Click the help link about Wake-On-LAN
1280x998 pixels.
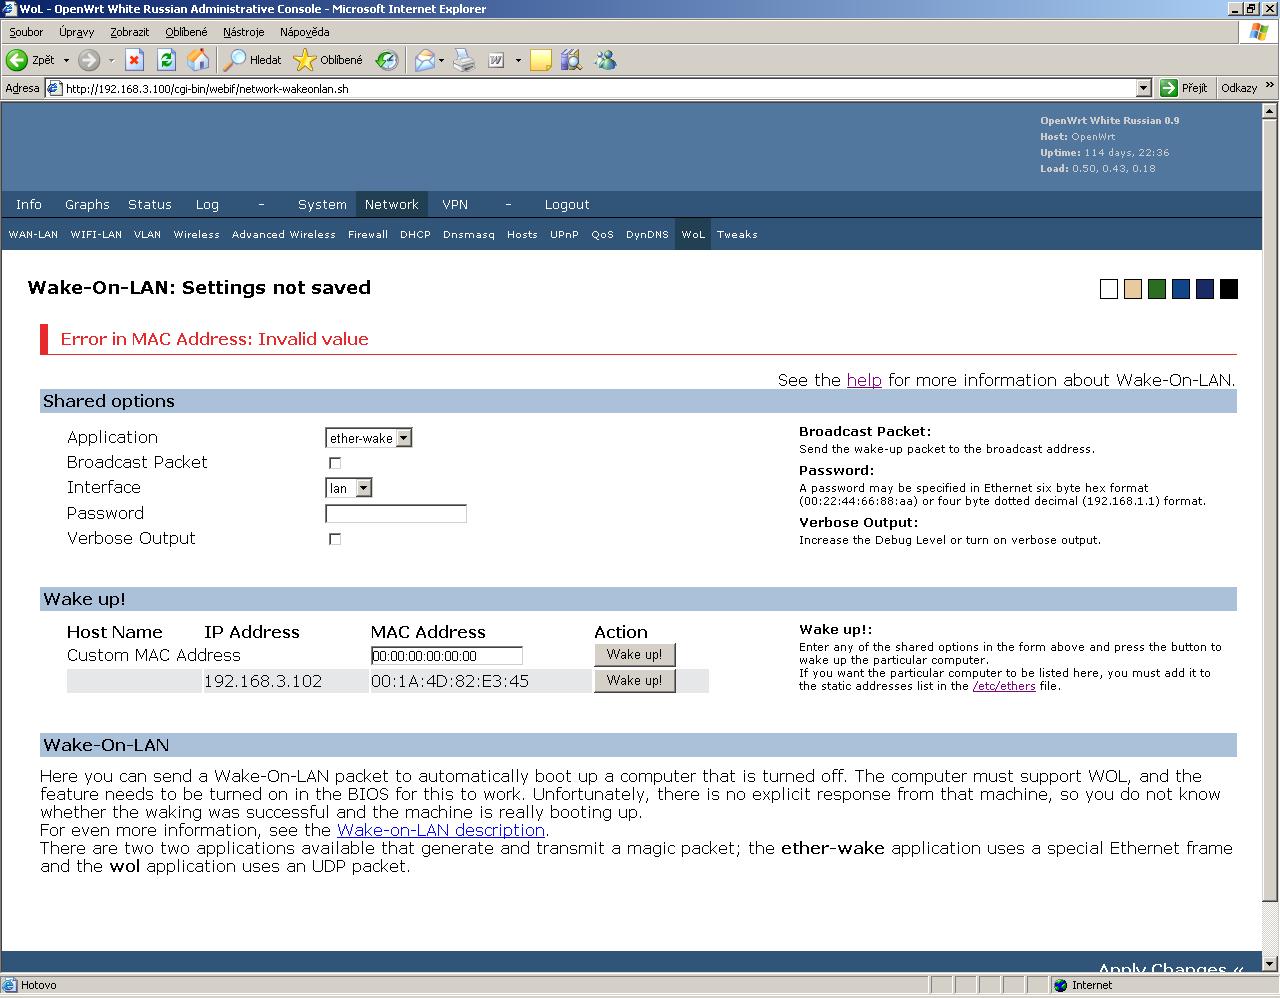point(864,380)
